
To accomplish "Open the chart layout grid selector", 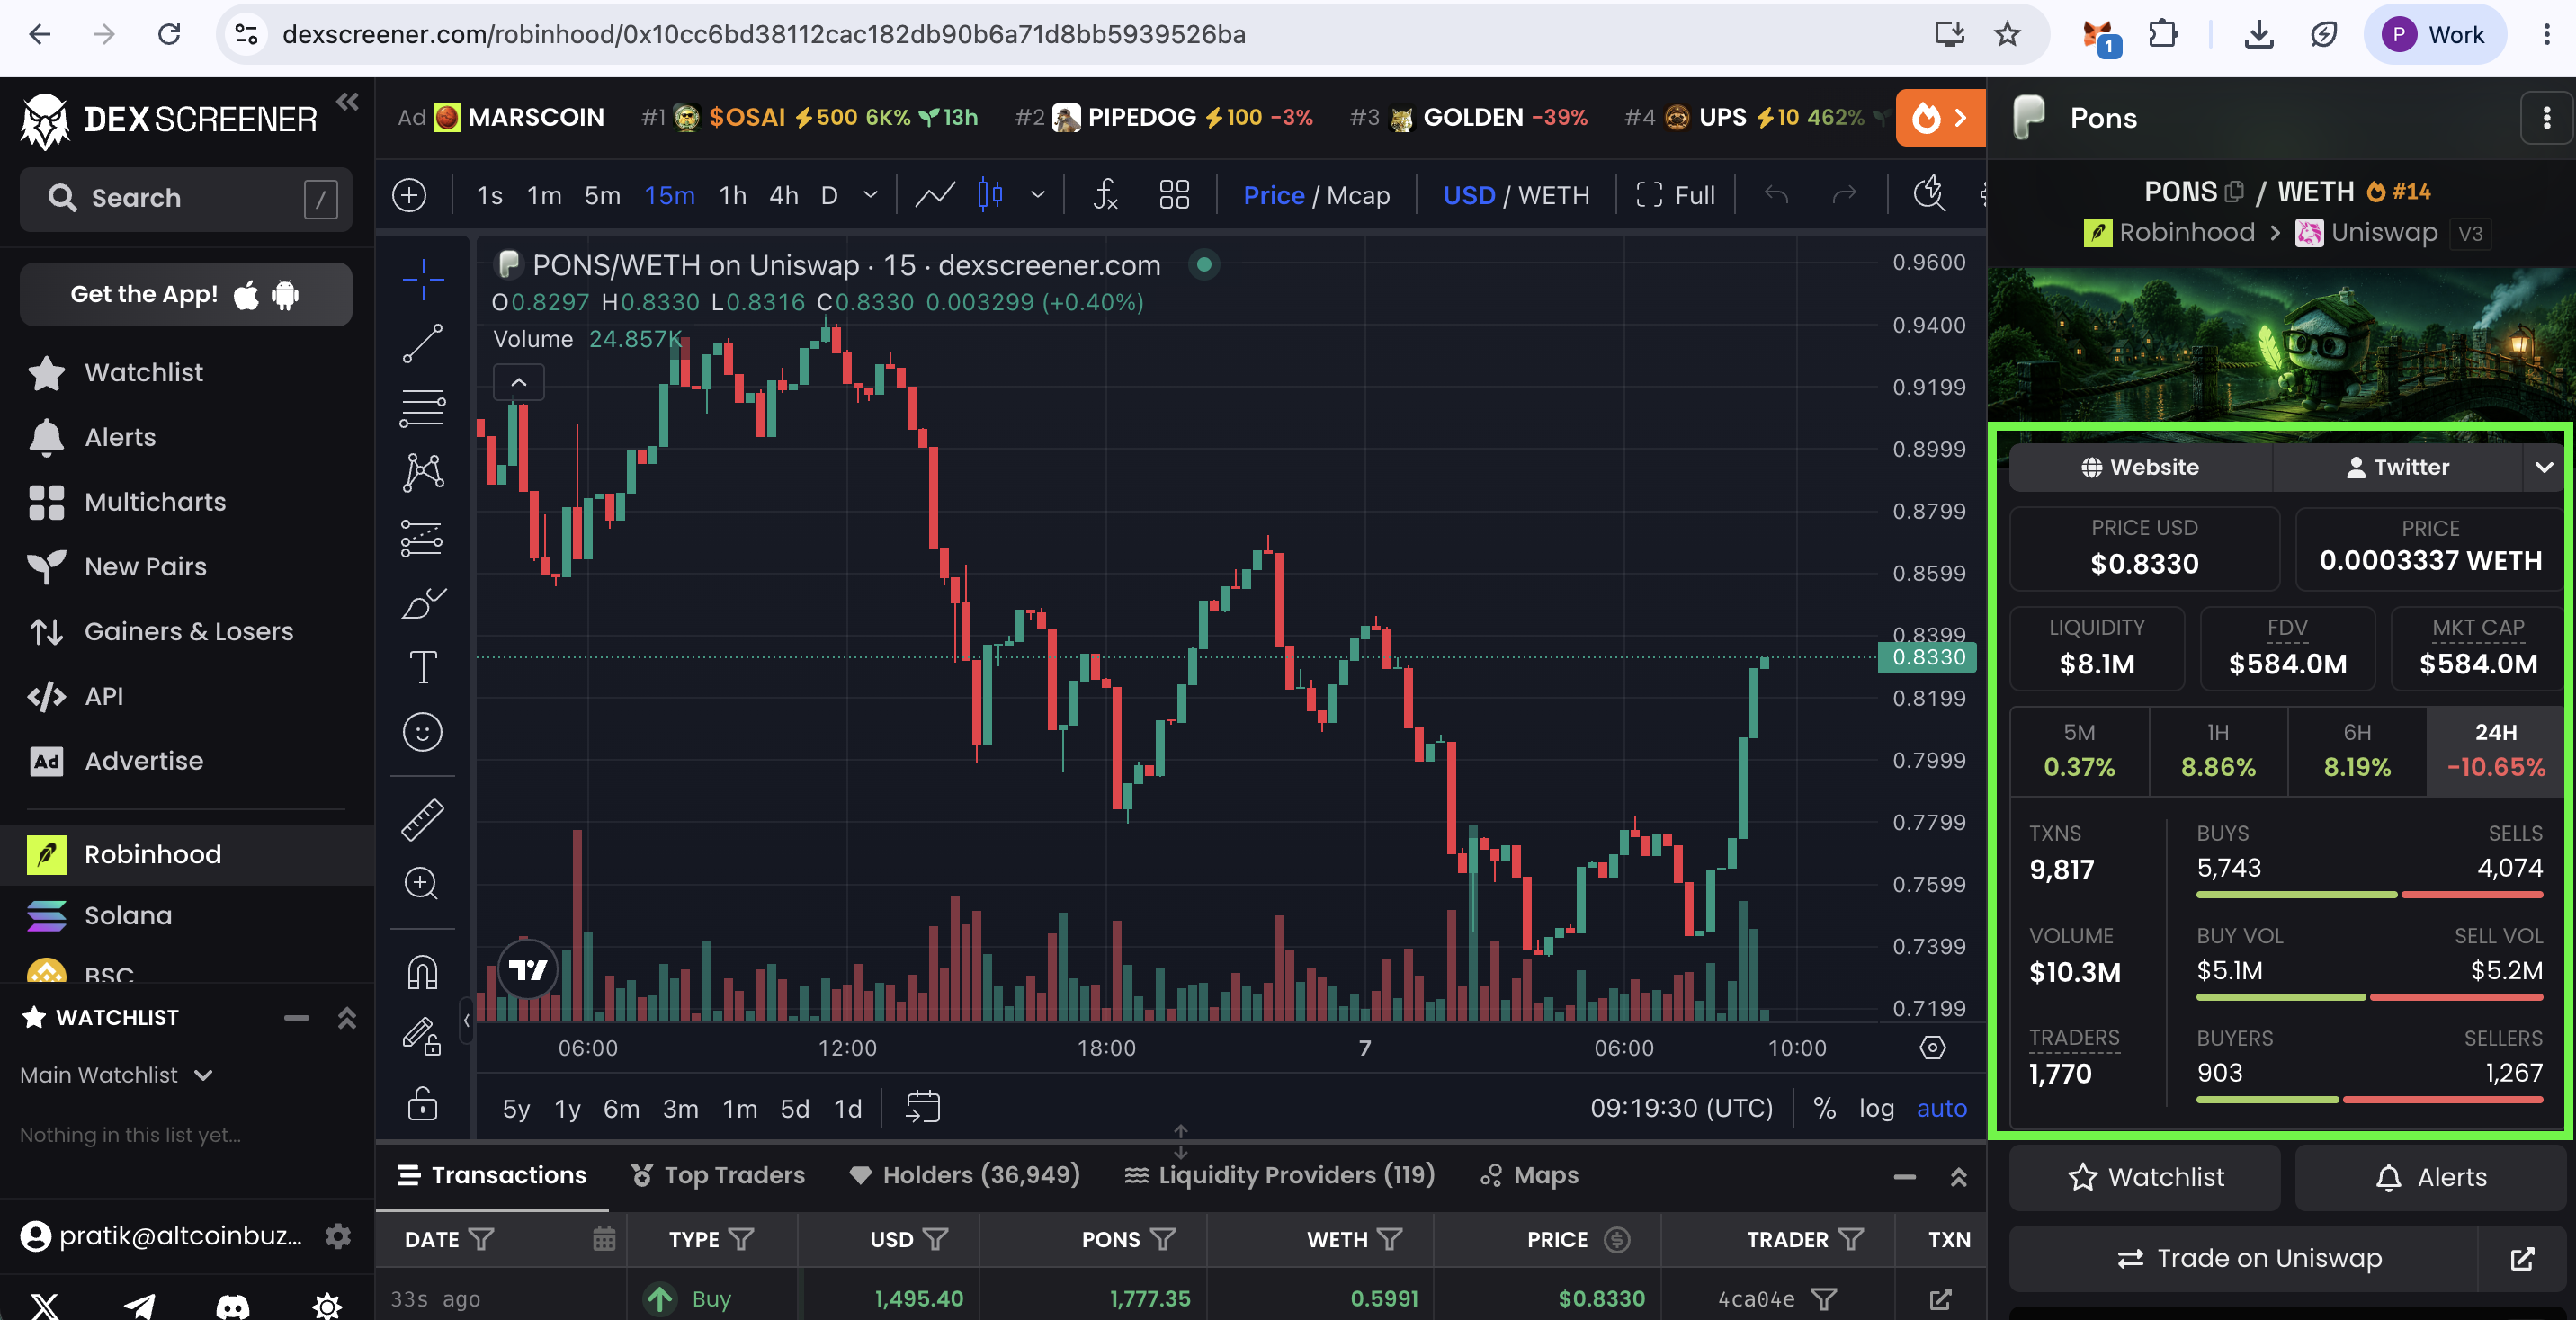I will pyautogui.click(x=1174, y=195).
